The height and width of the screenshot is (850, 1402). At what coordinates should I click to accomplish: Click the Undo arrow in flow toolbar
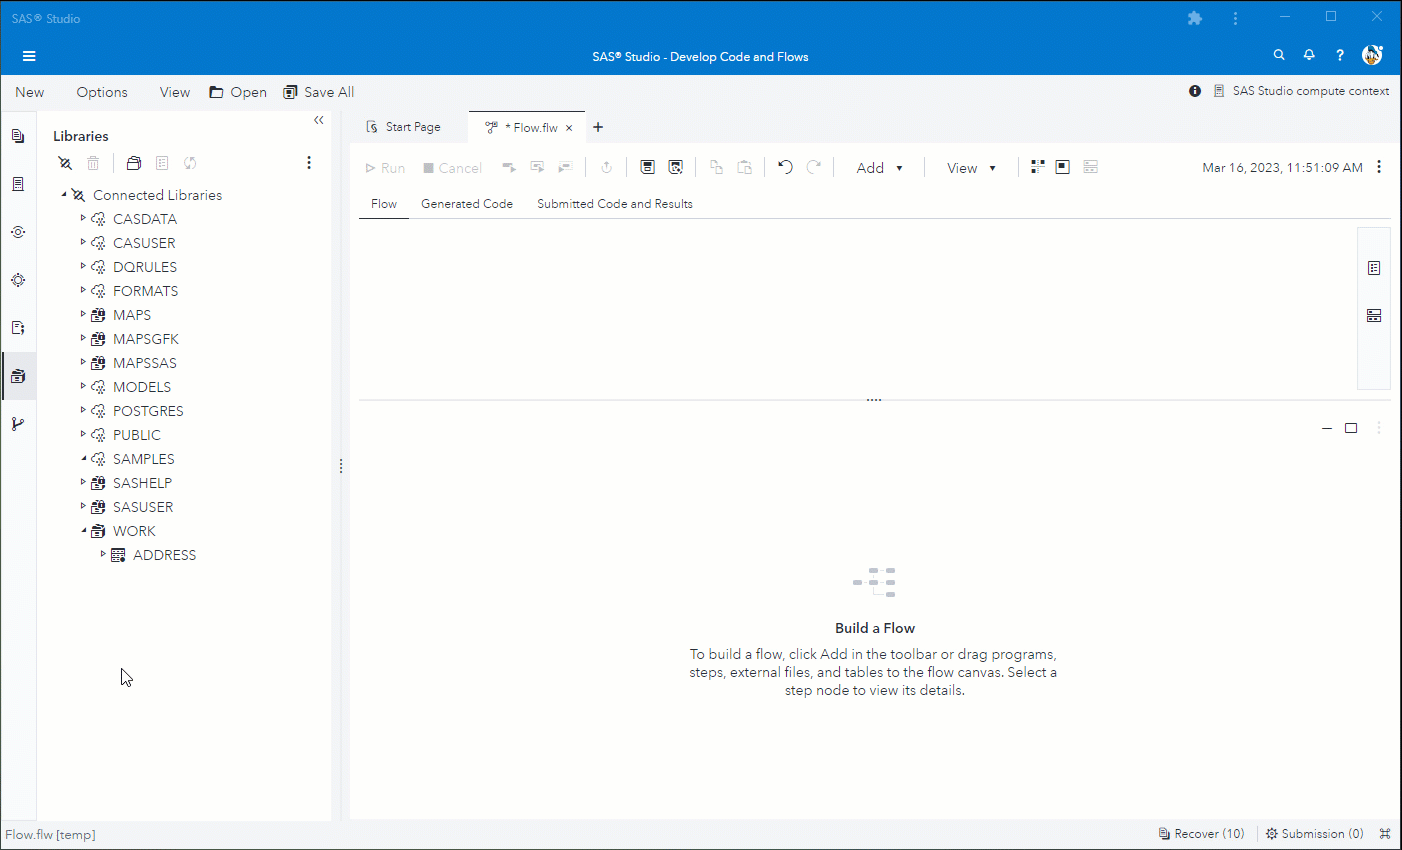[x=785, y=167]
